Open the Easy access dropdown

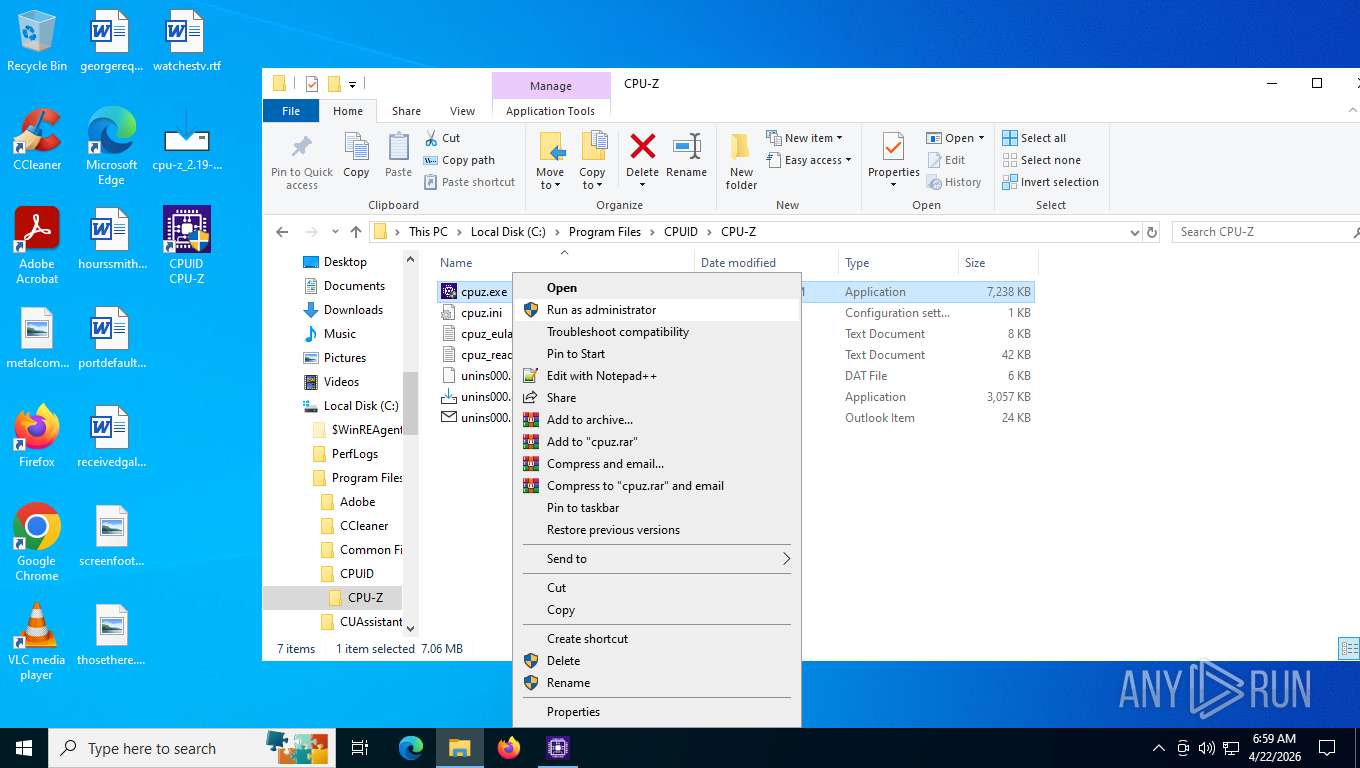809,160
